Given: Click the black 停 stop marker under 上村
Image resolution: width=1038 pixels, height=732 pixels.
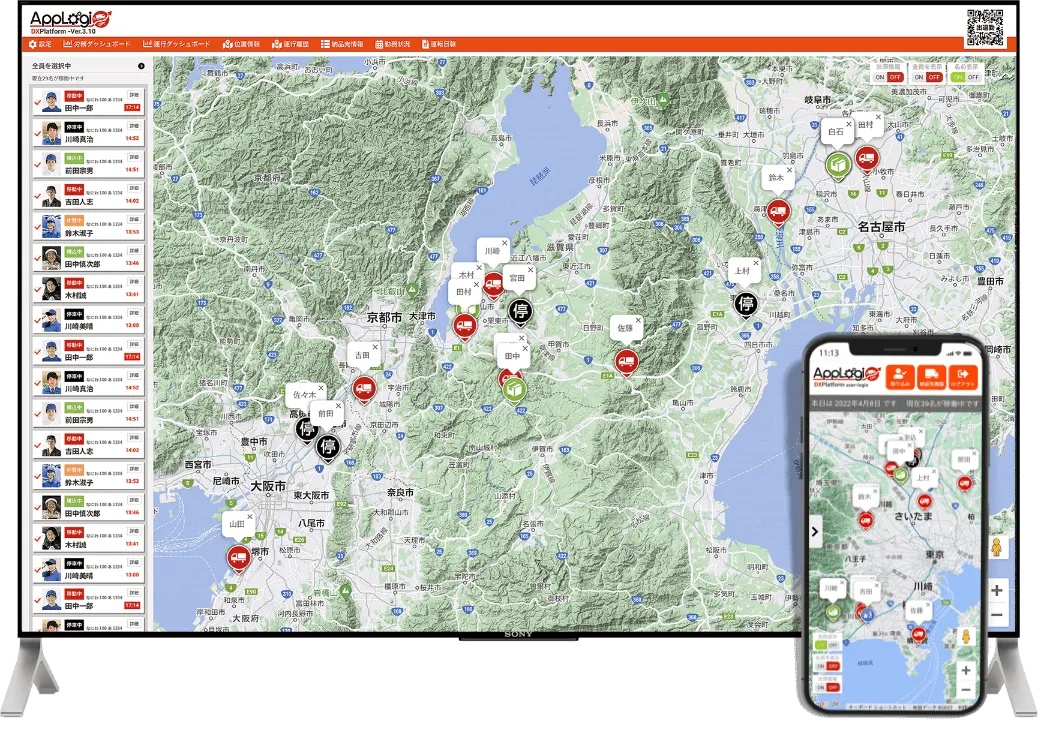Looking at the screenshot, I should pos(745,303).
